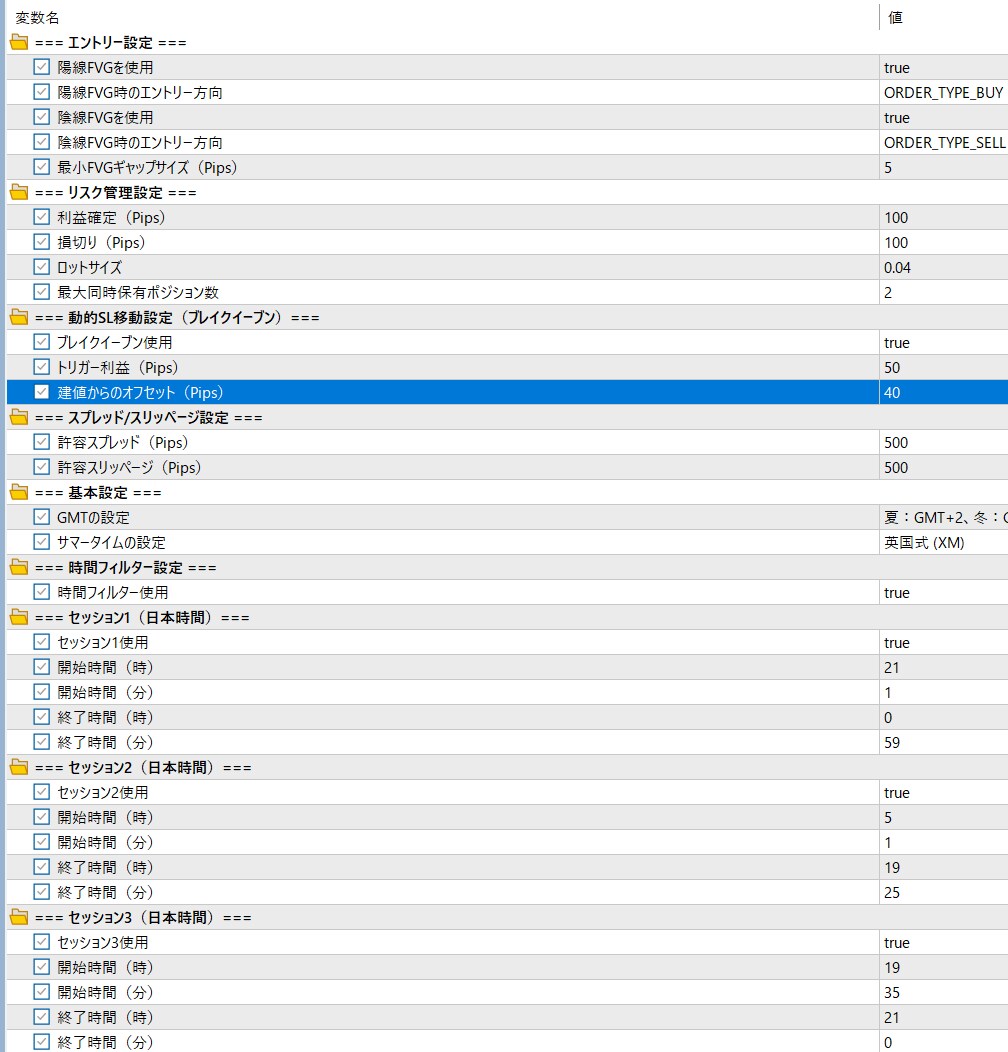Select the === リスク管理設定 === group label

click(115, 193)
